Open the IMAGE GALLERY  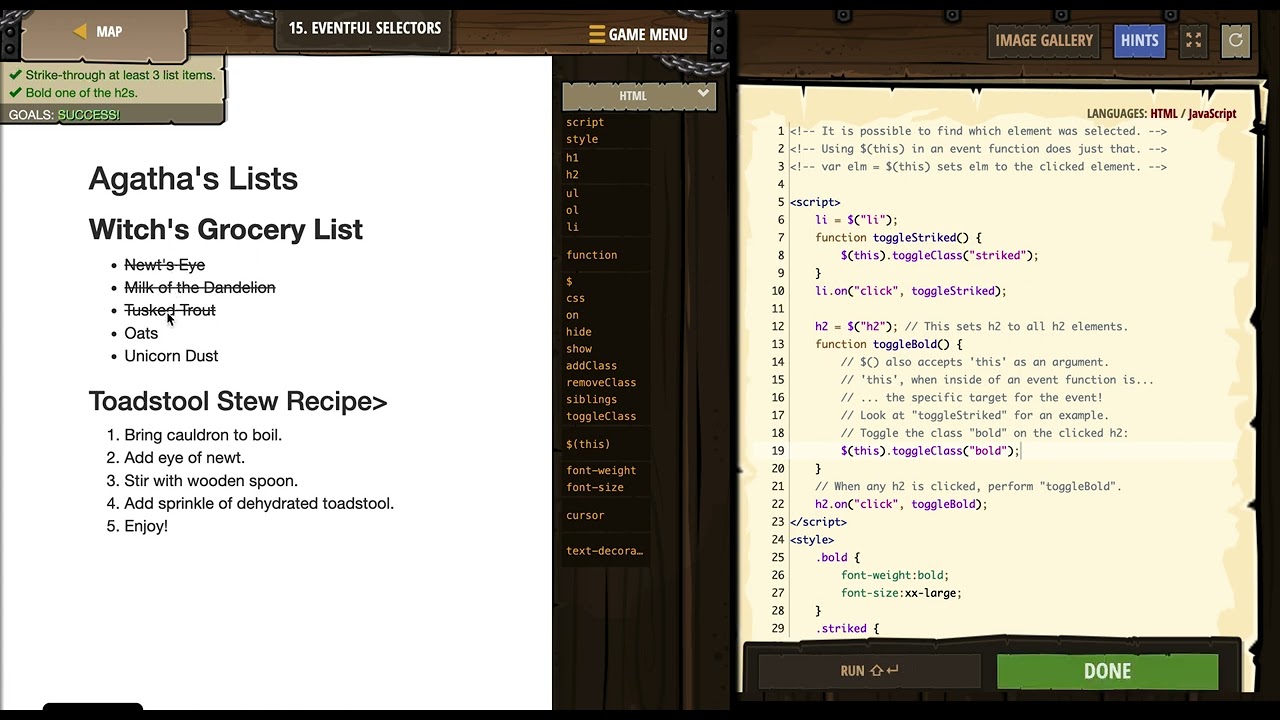pyautogui.click(x=1044, y=40)
